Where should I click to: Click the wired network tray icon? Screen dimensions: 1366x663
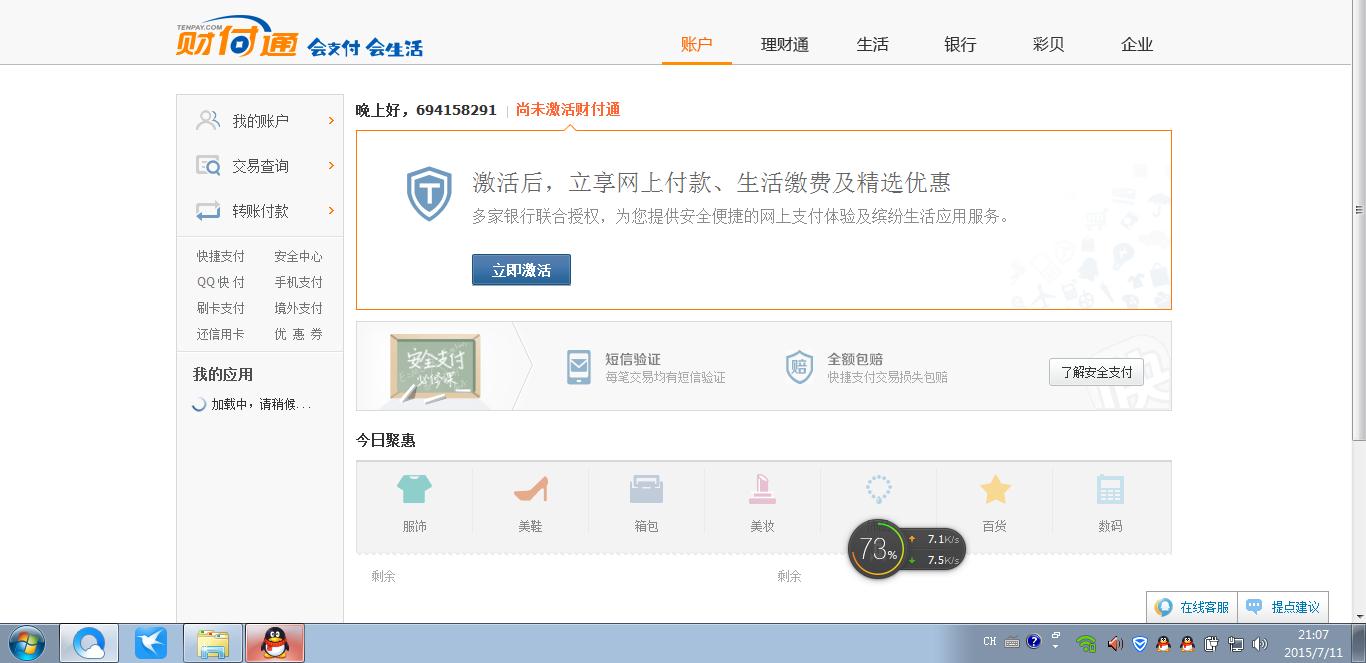[1236, 643]
